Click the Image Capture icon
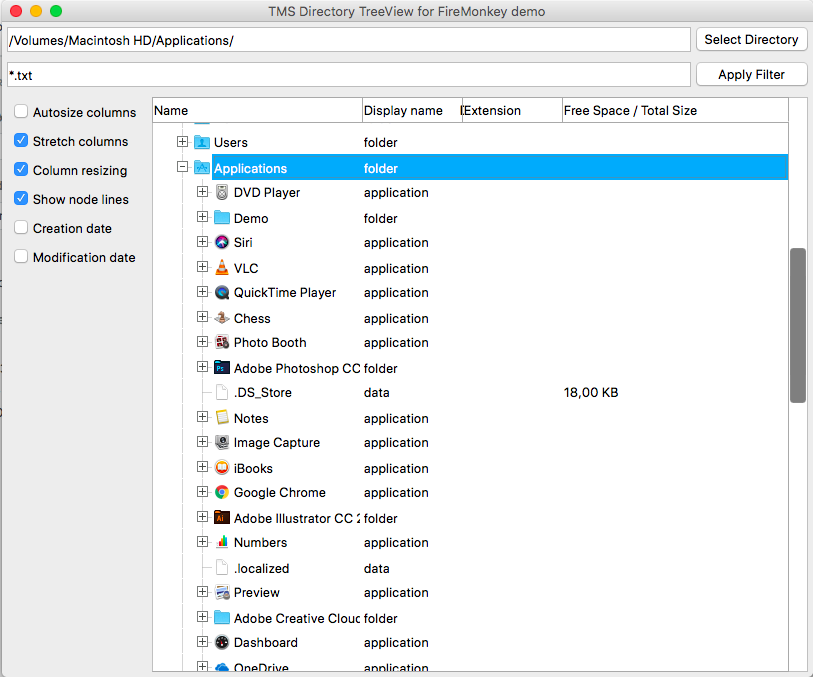Image resolution: width=813 pixels, height=677 pixels. [x=222, y=442]
